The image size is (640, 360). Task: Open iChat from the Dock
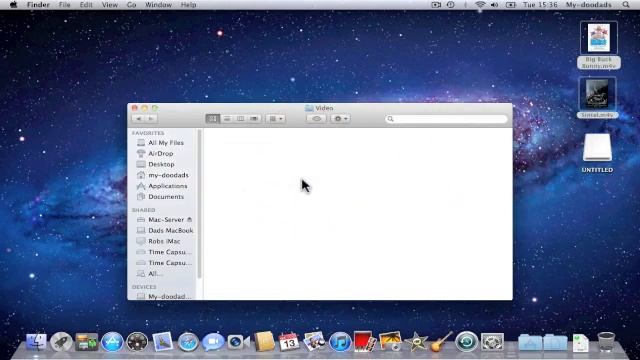213,342
